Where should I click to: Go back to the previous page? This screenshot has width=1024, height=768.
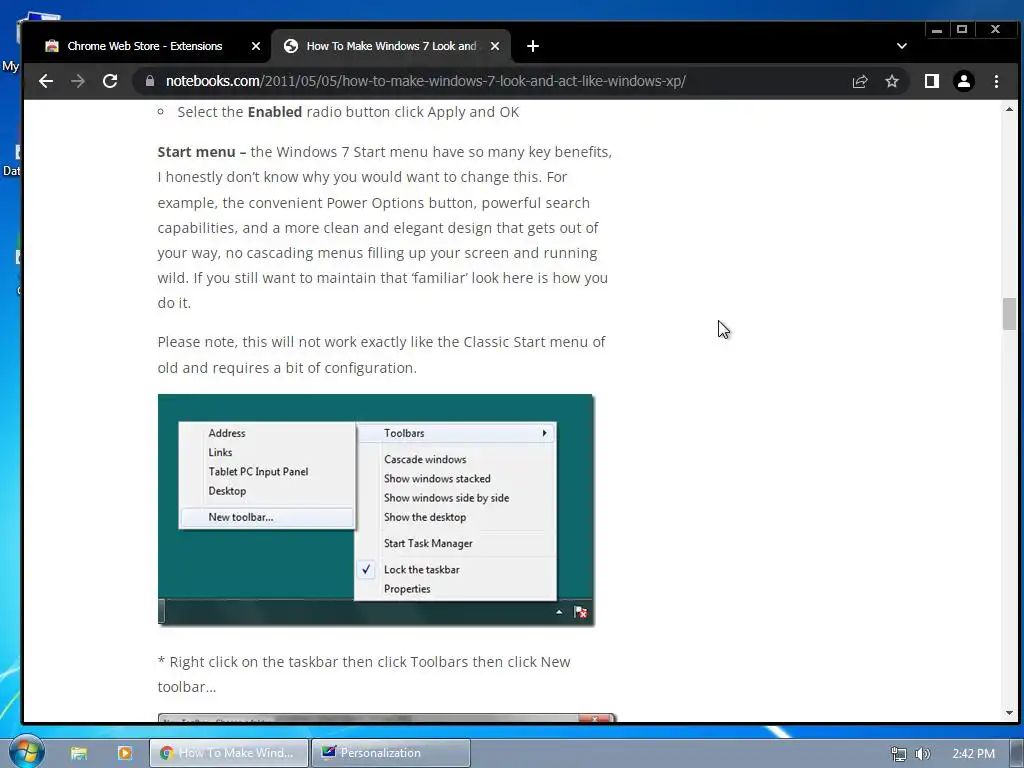click(46, 81)
